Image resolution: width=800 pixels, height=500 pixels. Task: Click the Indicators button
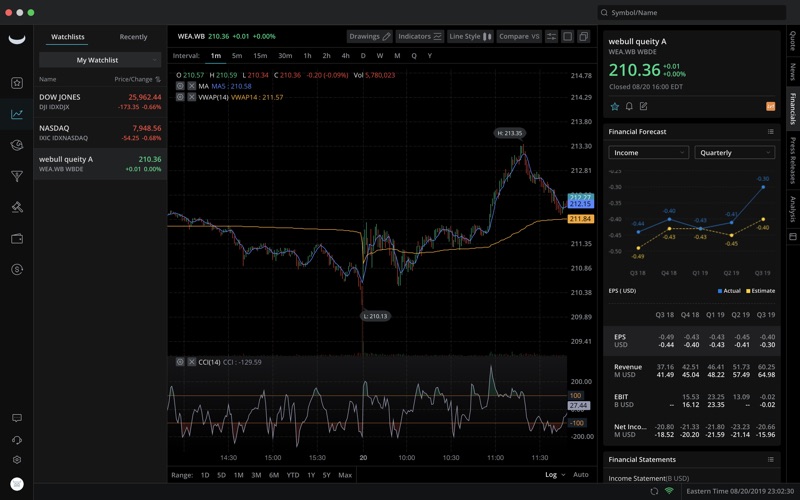pyautogui.click(x=420, y=37)
